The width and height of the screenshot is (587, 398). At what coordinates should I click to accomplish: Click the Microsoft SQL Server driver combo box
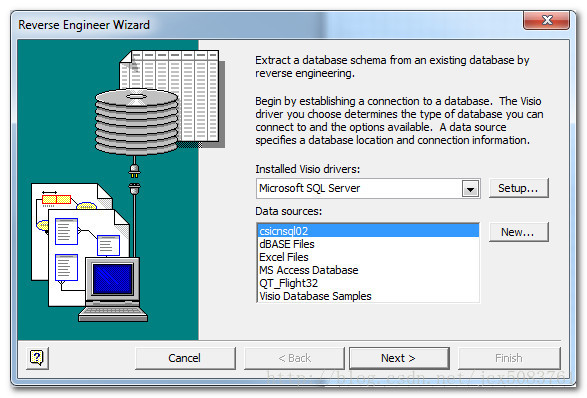368,188
